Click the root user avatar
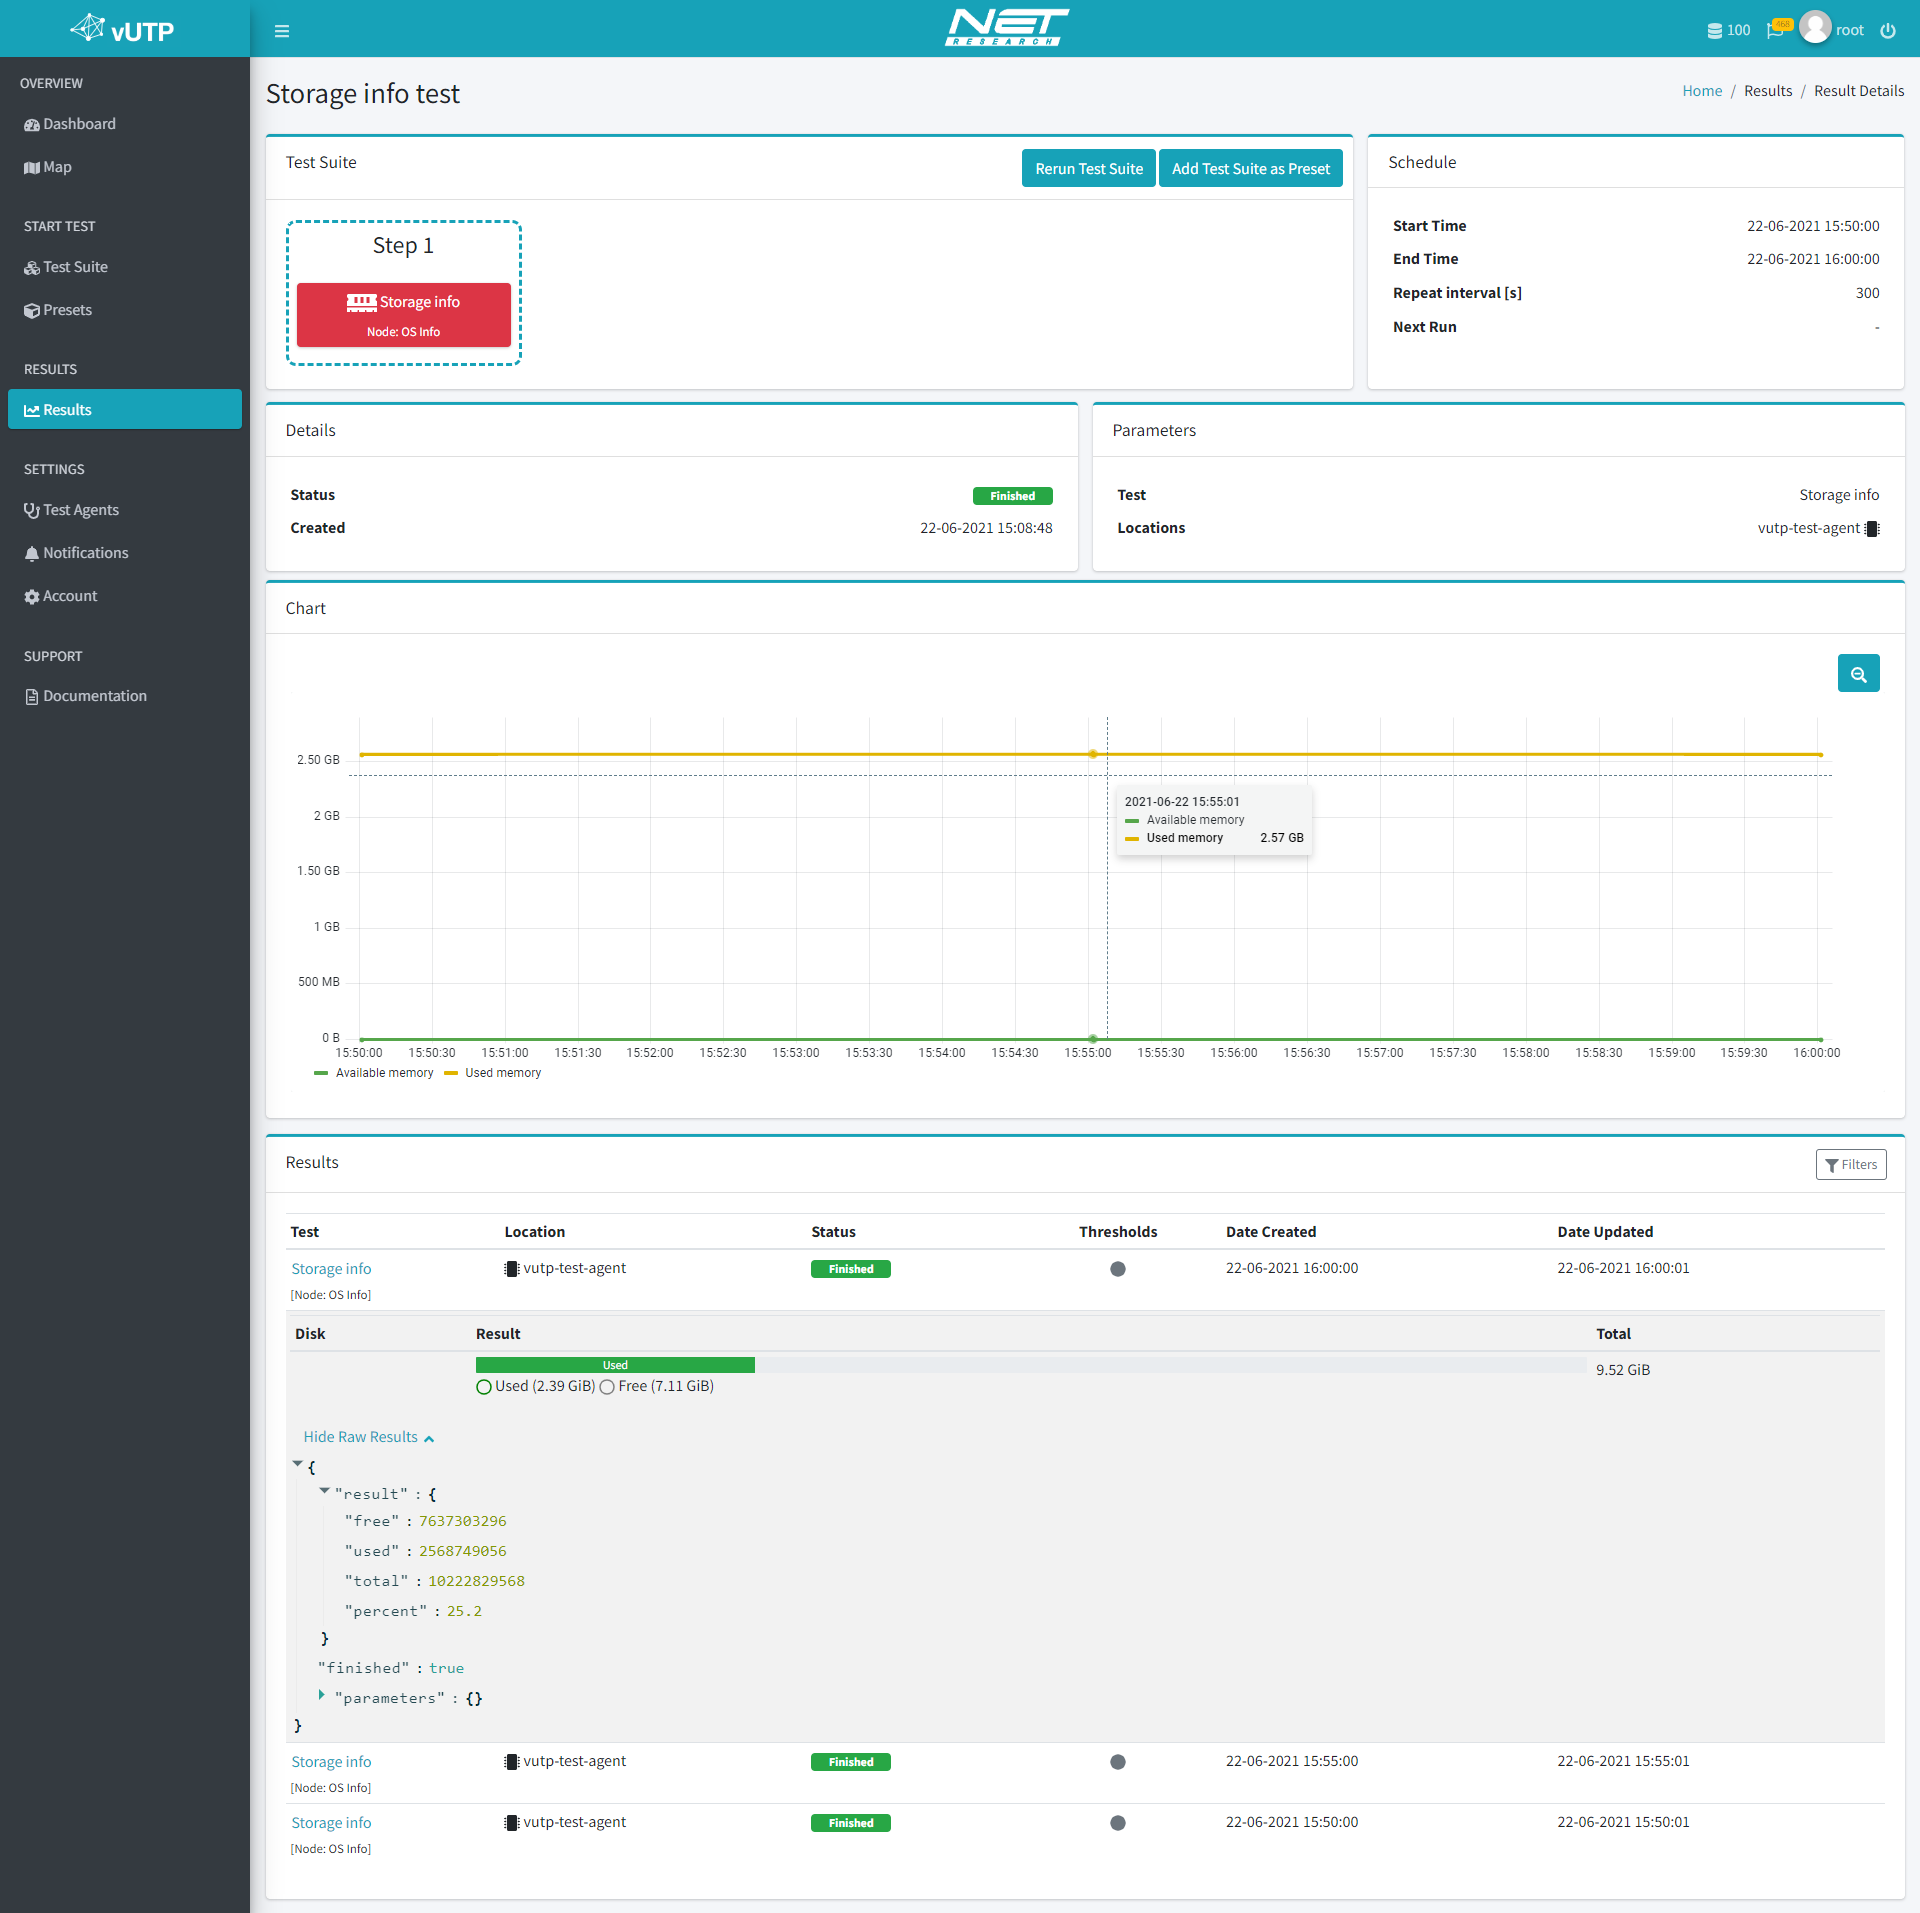 (x=1815, y=28)
